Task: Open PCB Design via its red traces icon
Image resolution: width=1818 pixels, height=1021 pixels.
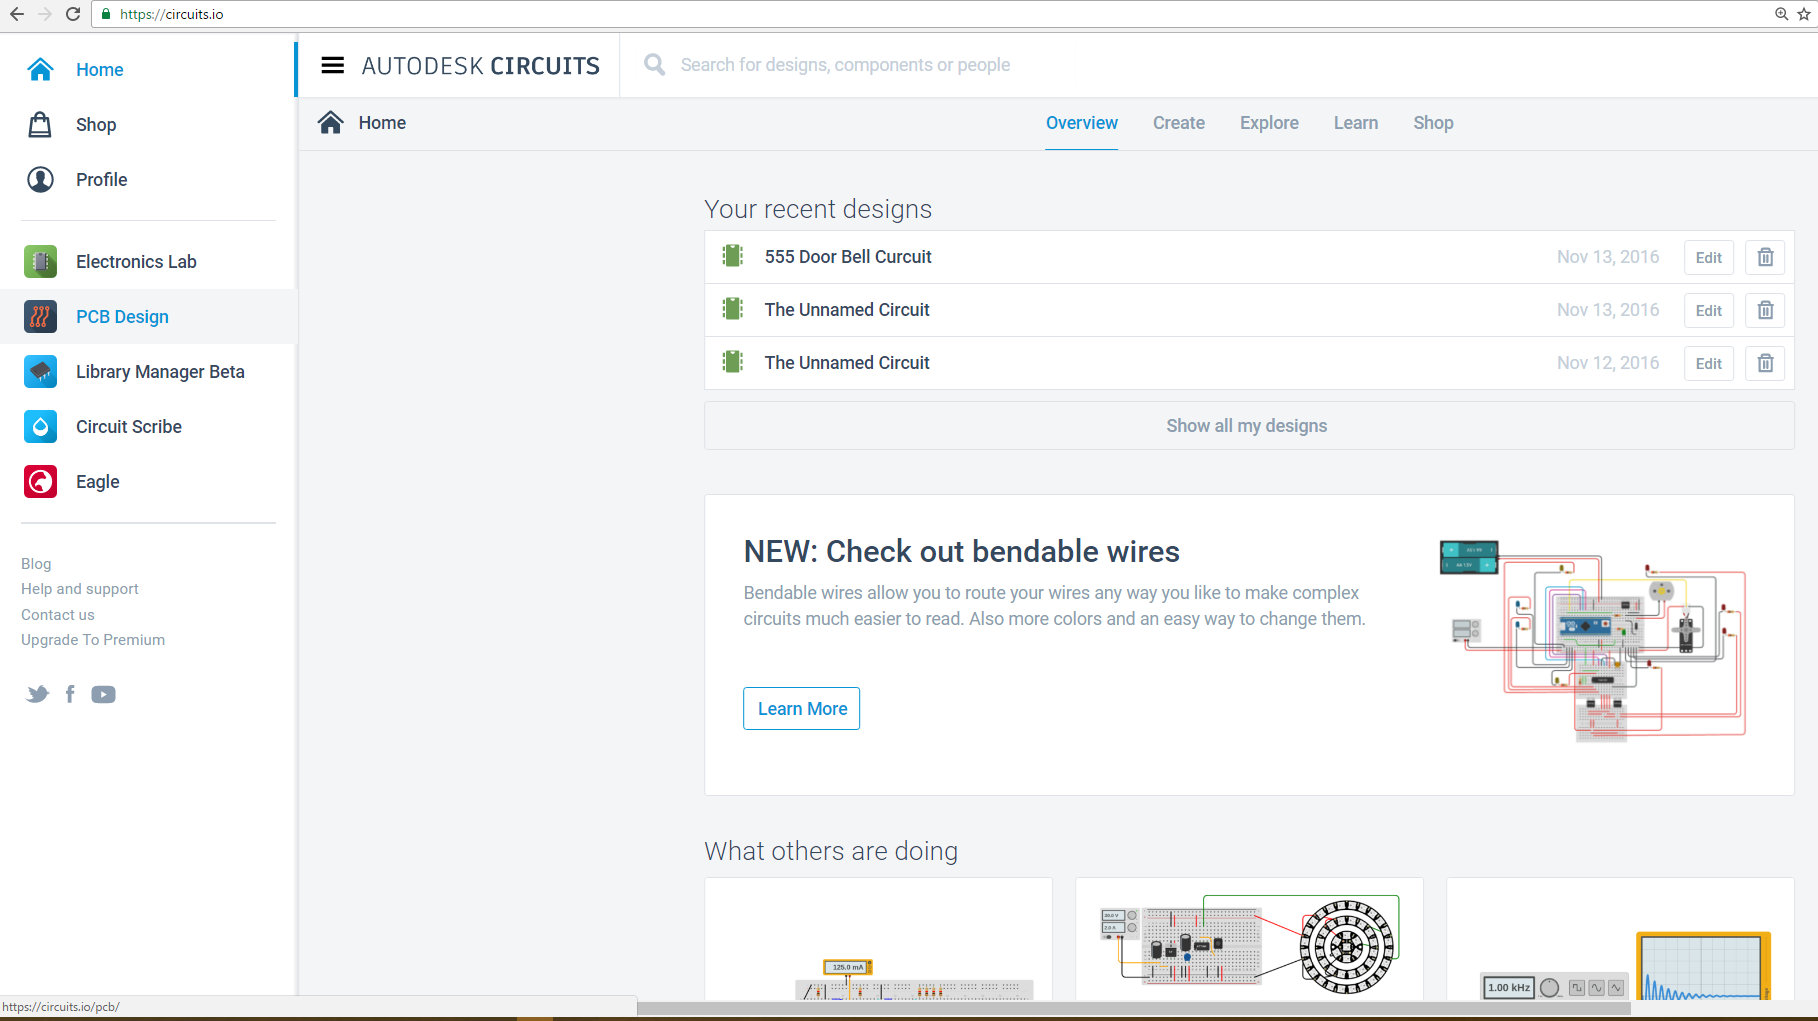Action: tap(40, 316)
